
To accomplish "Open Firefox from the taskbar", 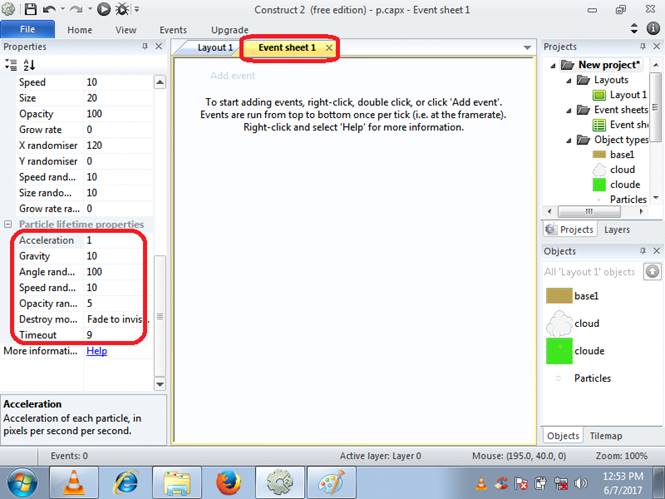I will (x=228, y=482).
